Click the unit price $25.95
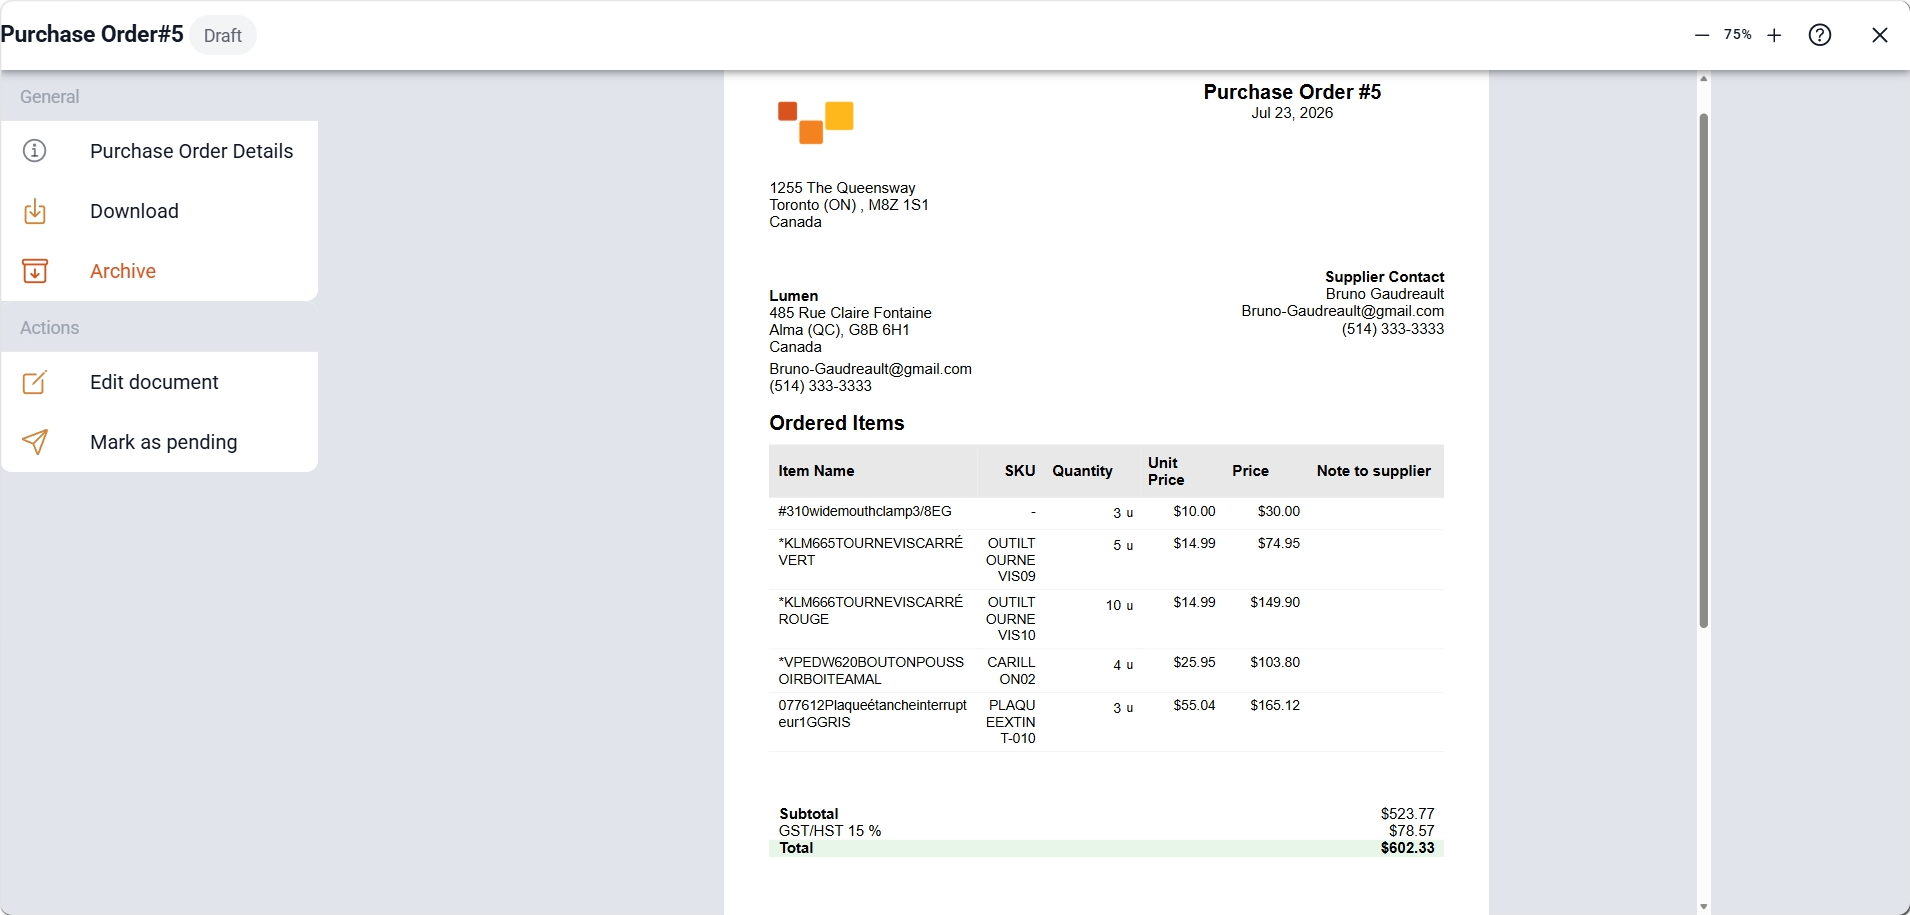 tap(1194, 663)
